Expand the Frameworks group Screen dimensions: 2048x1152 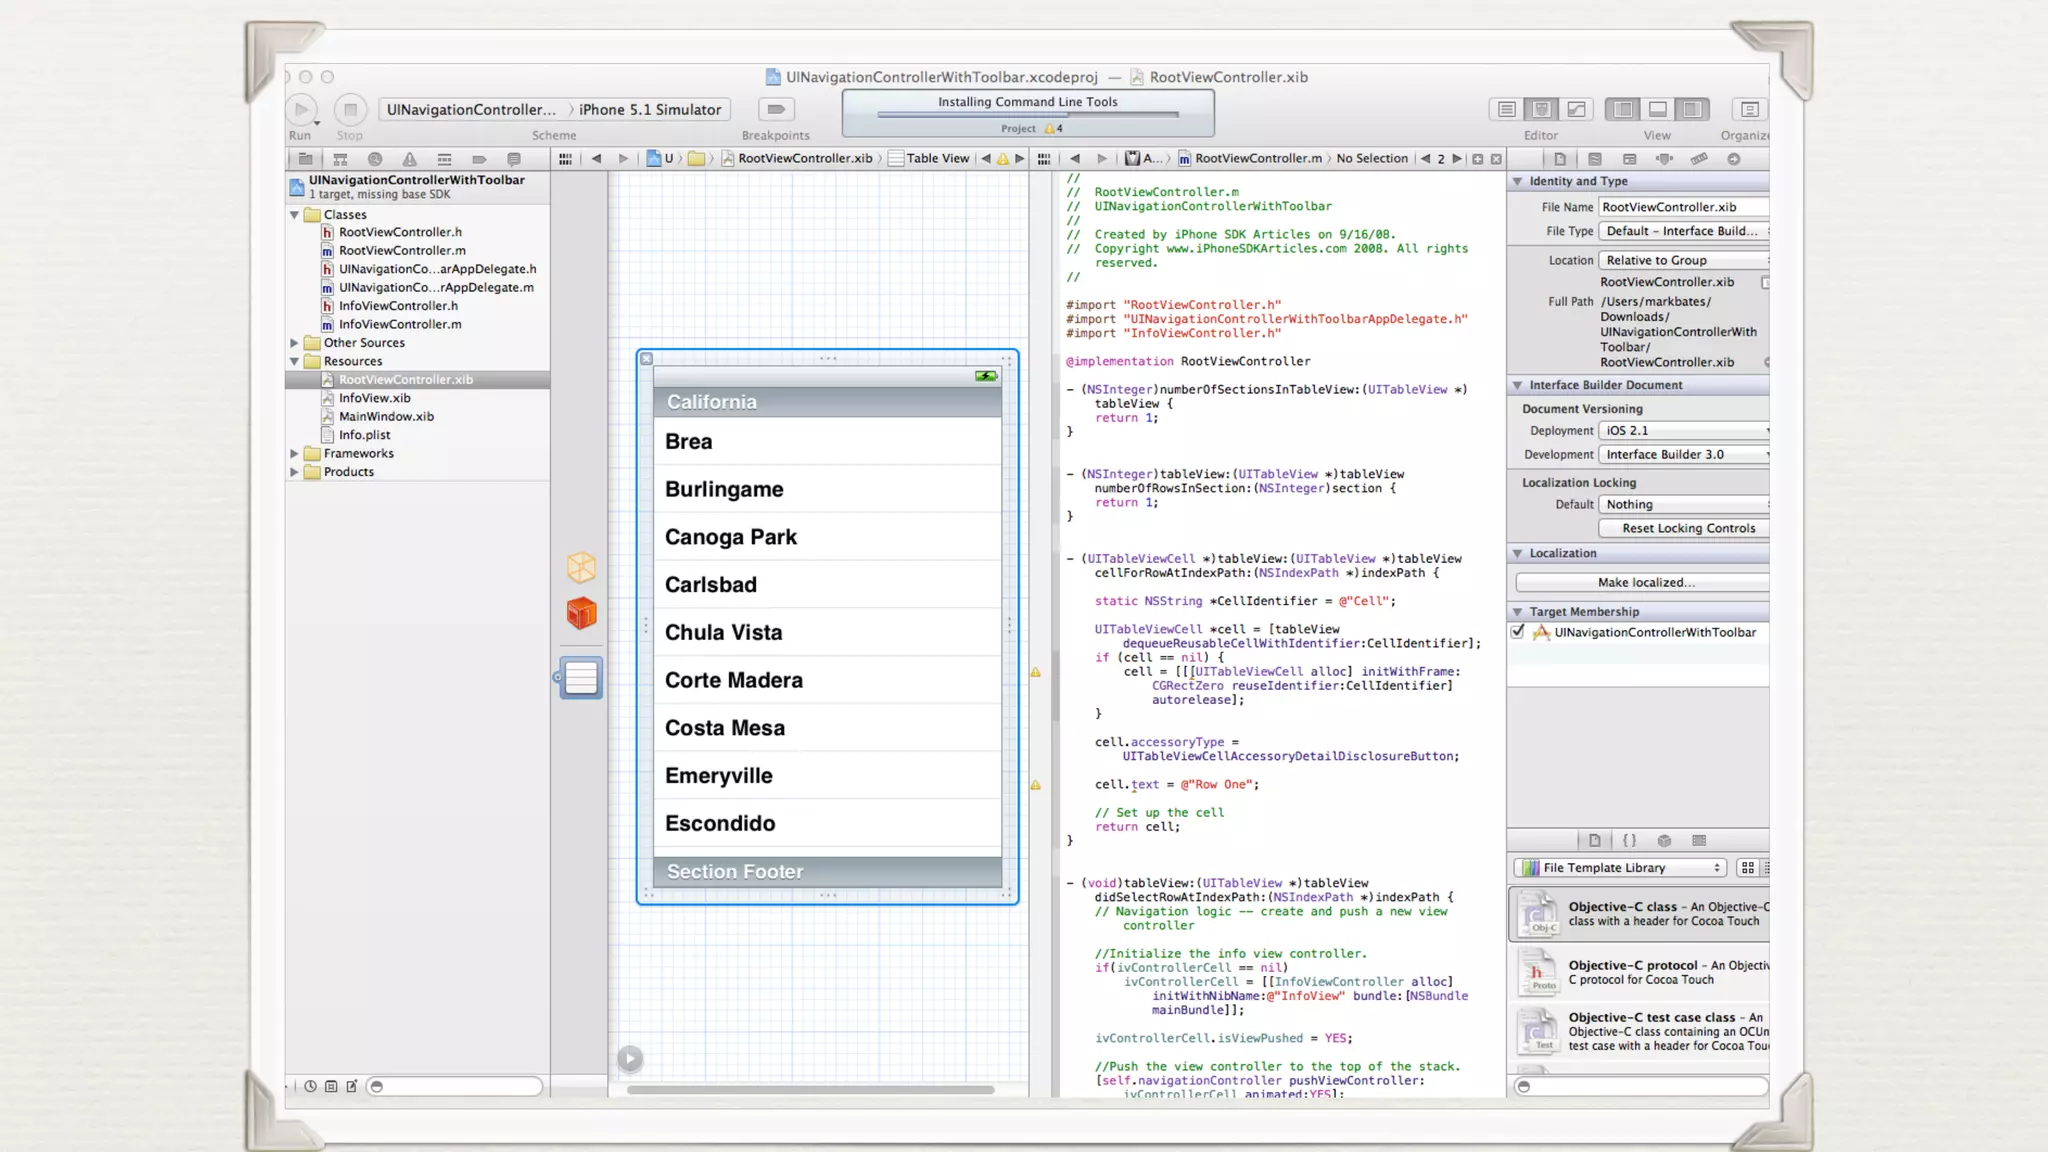tap(295, 454)
